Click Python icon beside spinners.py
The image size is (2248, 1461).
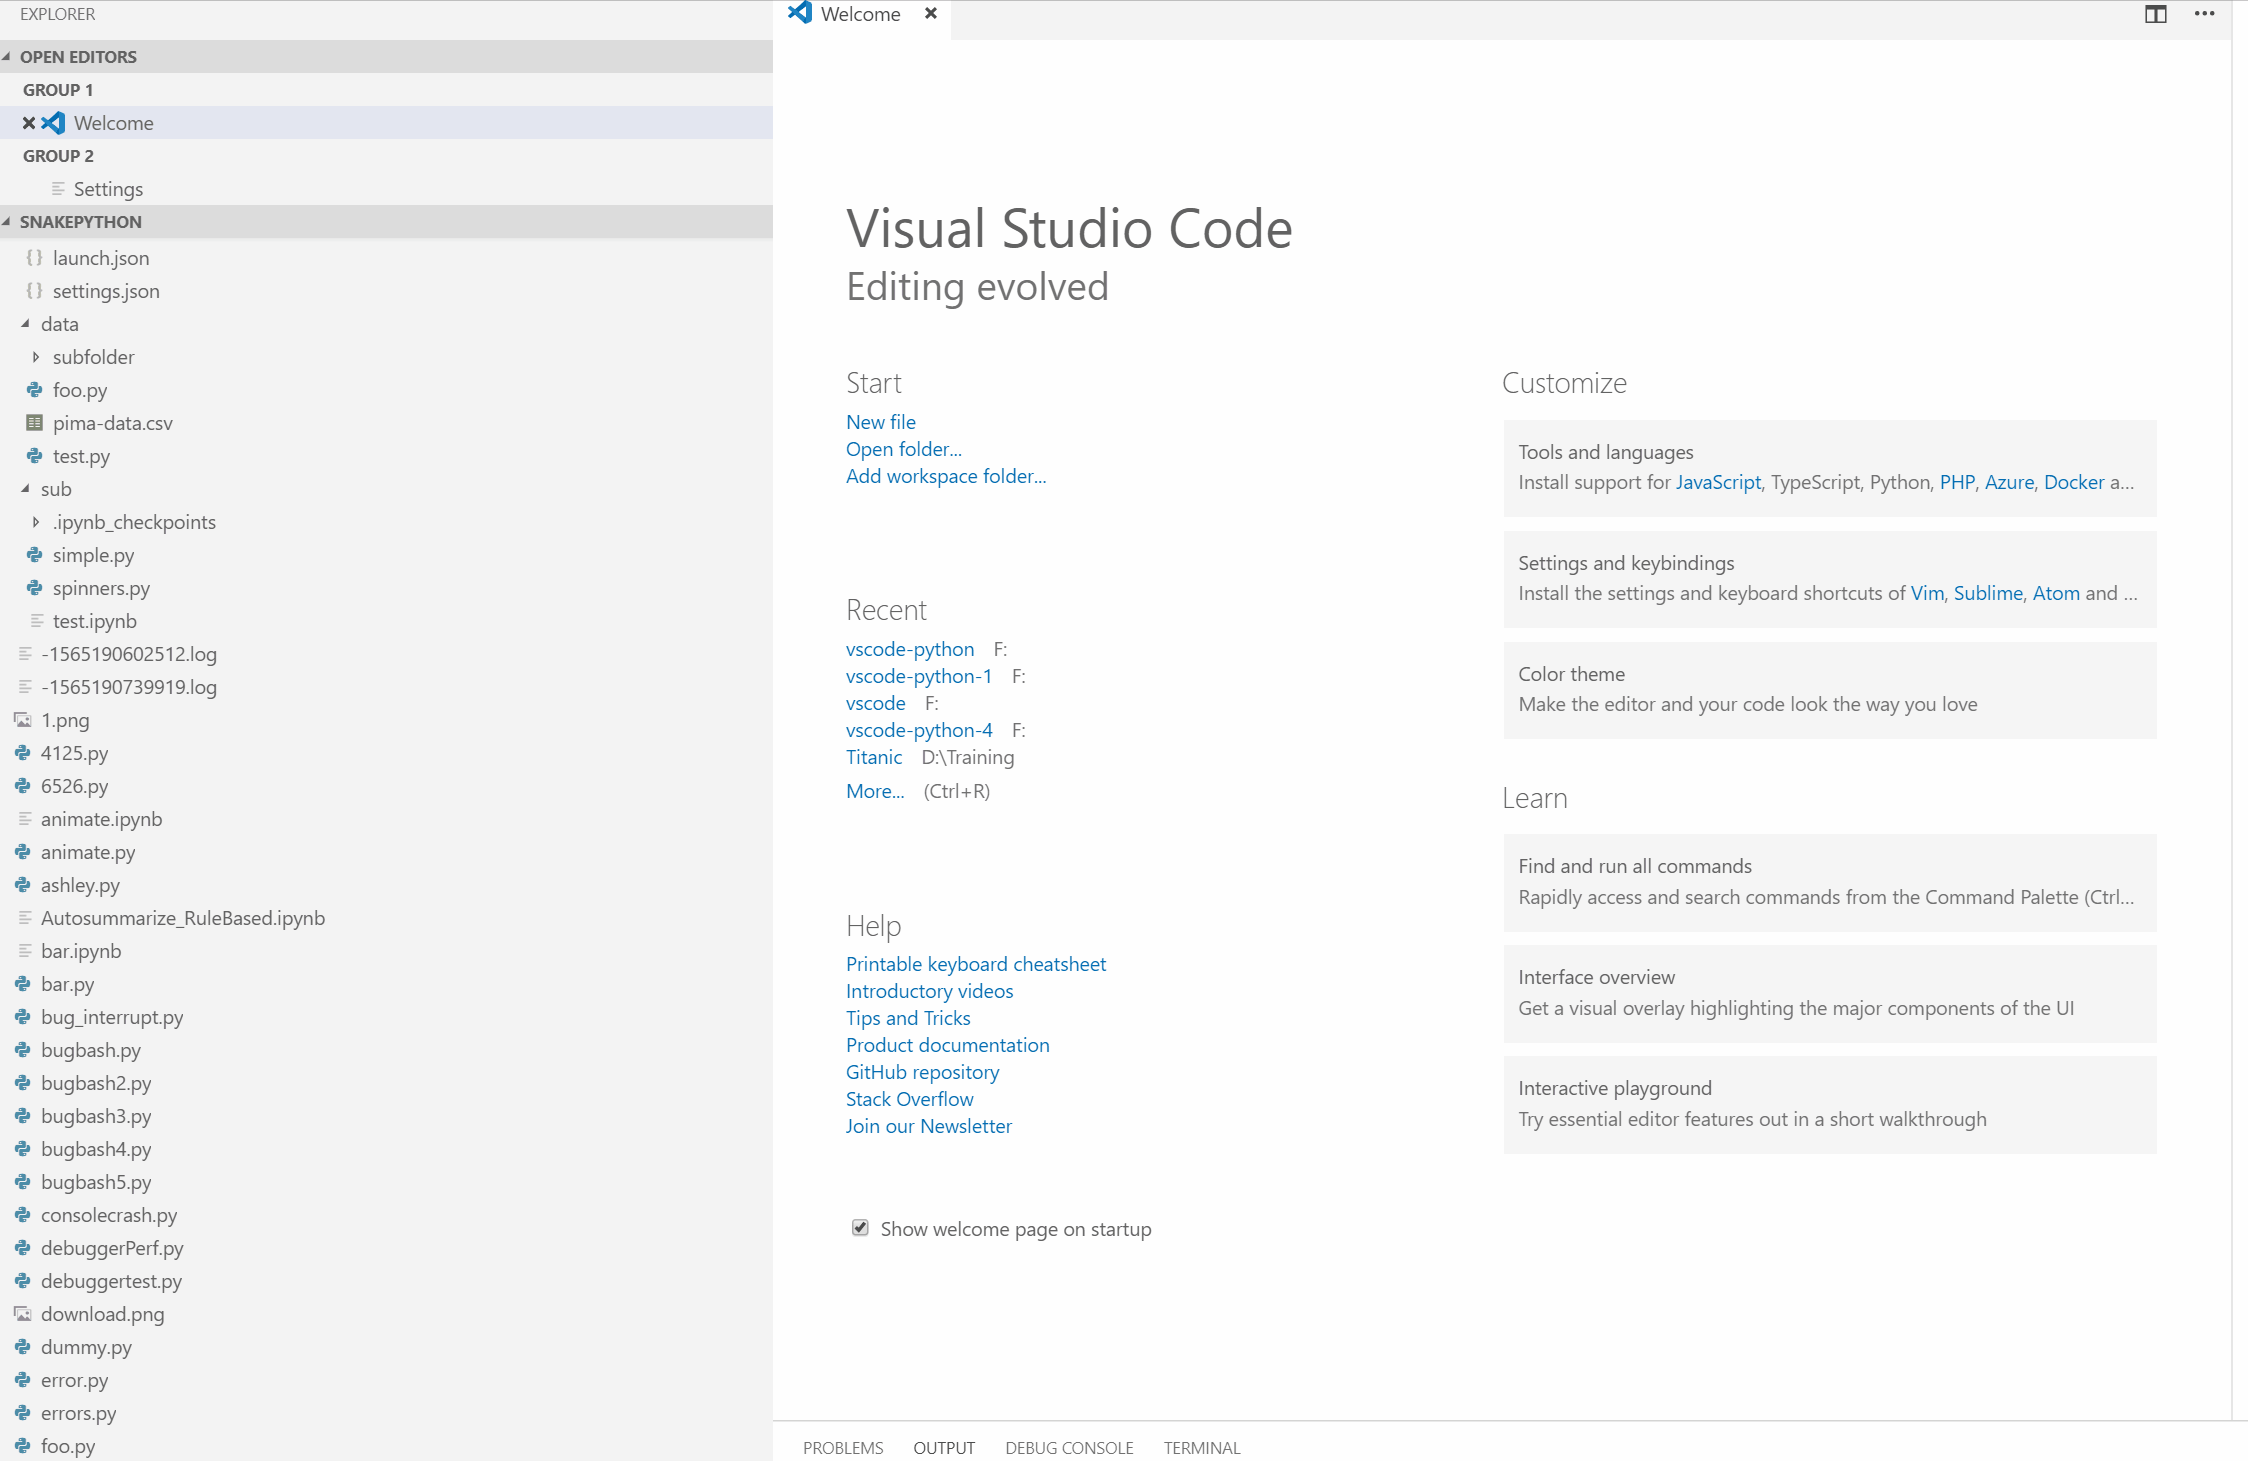pos(35,588)
